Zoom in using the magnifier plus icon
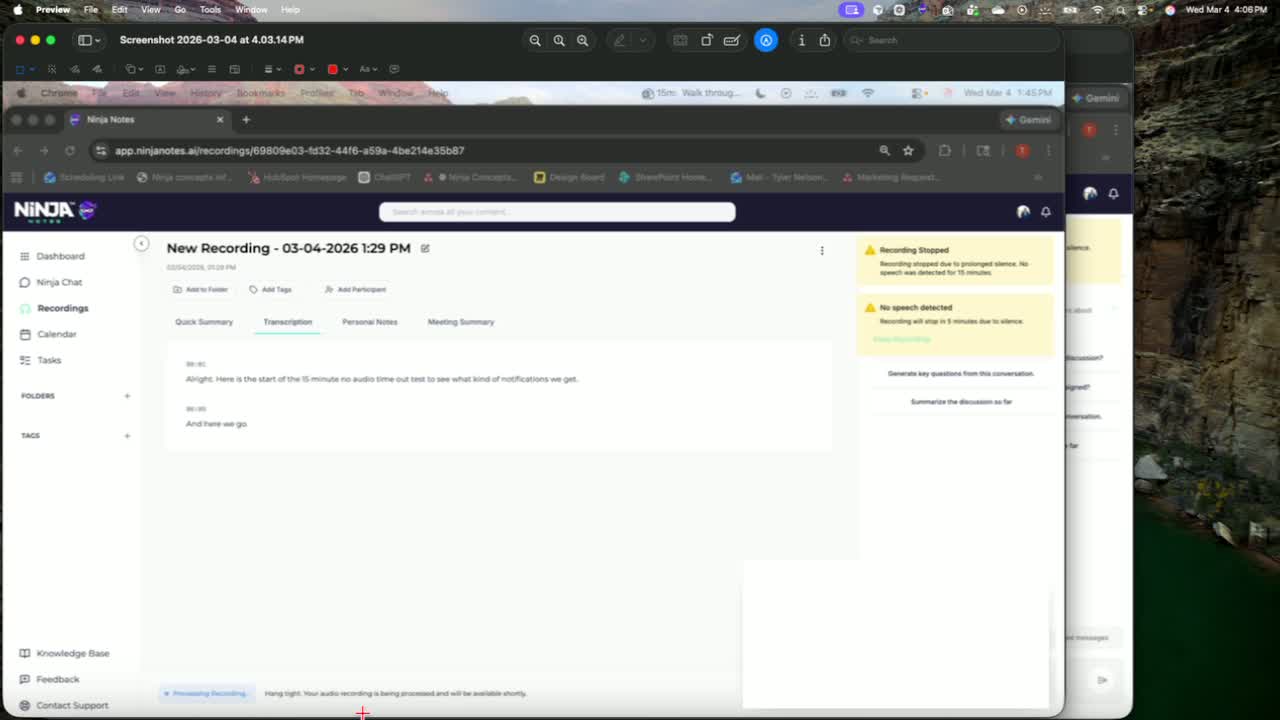The width and height of the screenshot is (1280, 720). click(582, 40)
